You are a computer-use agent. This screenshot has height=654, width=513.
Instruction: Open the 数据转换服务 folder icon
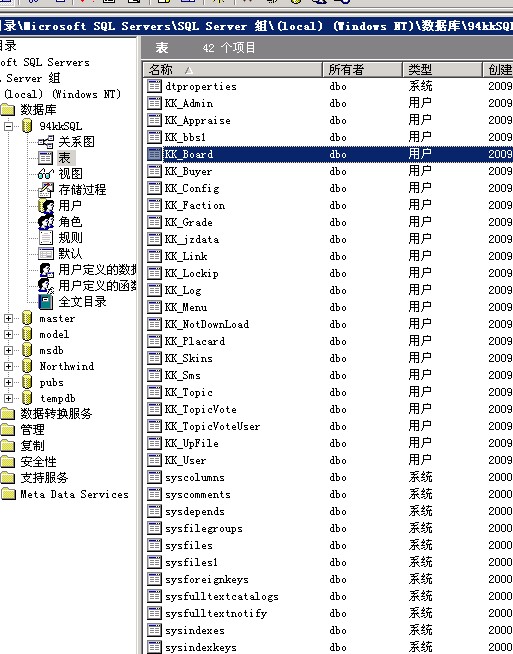pos(8,414)
